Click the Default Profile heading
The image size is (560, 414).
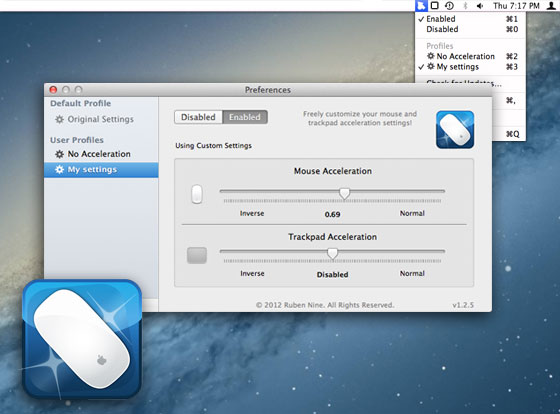[x=81, y=104]
